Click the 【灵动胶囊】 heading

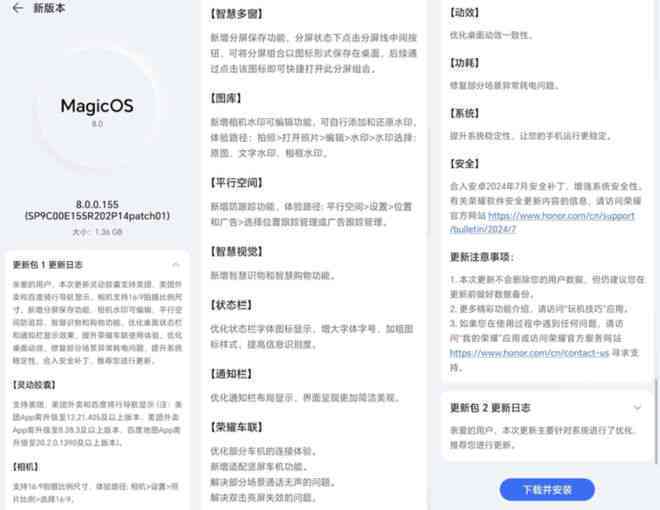34,385
